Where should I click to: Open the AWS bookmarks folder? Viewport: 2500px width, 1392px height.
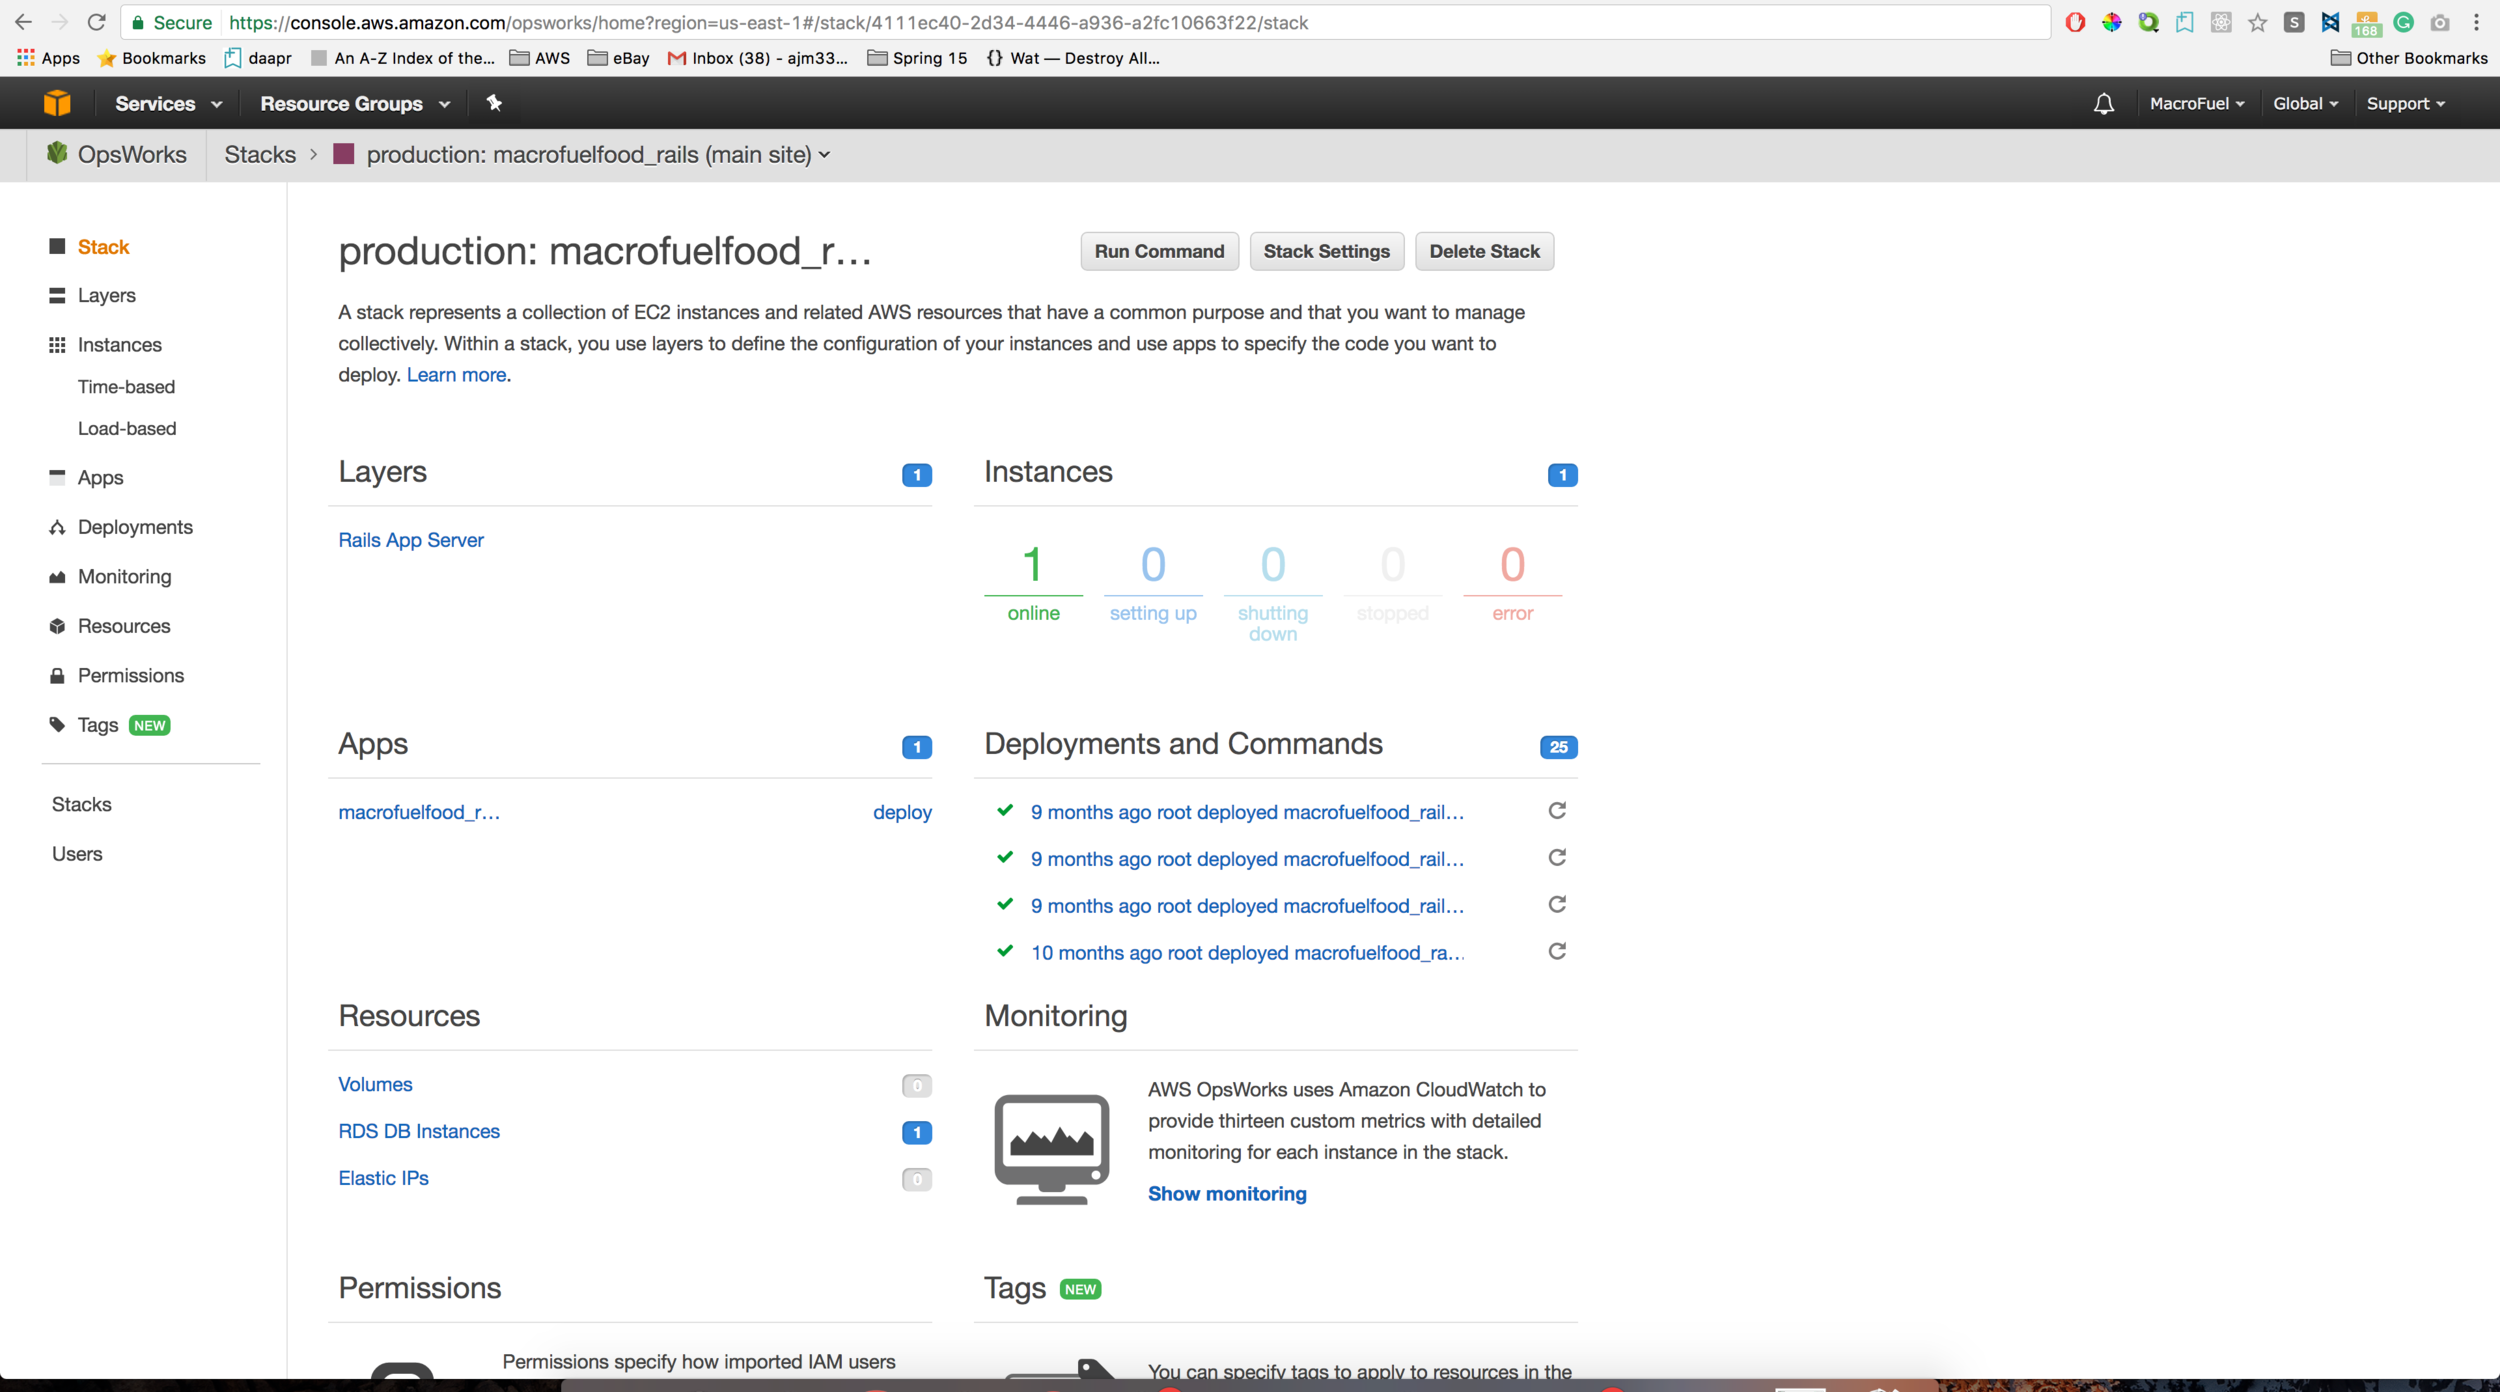pos(540,58)
